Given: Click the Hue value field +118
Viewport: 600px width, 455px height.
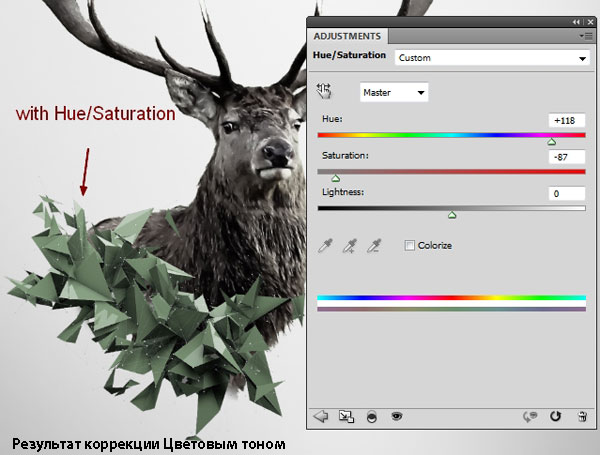Looking at the screenshot, I should point(566,121).
